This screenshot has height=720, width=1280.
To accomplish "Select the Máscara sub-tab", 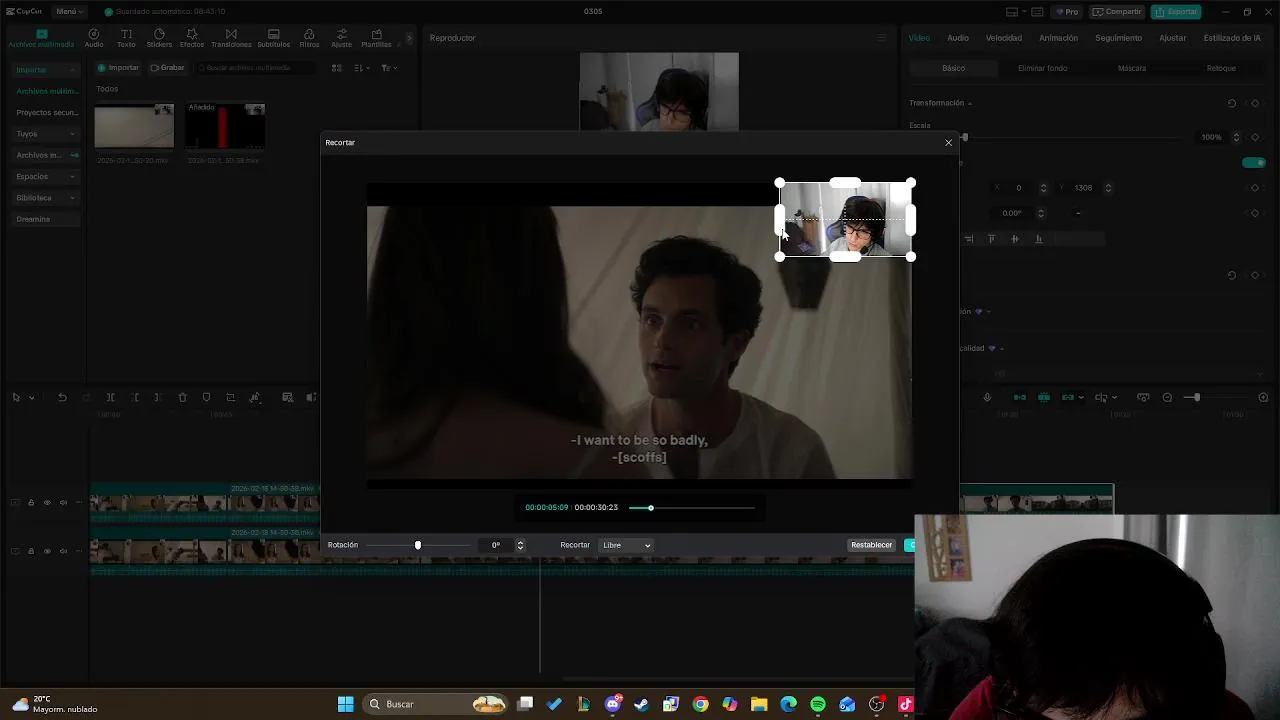I will pyautogui.click(x=1132, y=68).
